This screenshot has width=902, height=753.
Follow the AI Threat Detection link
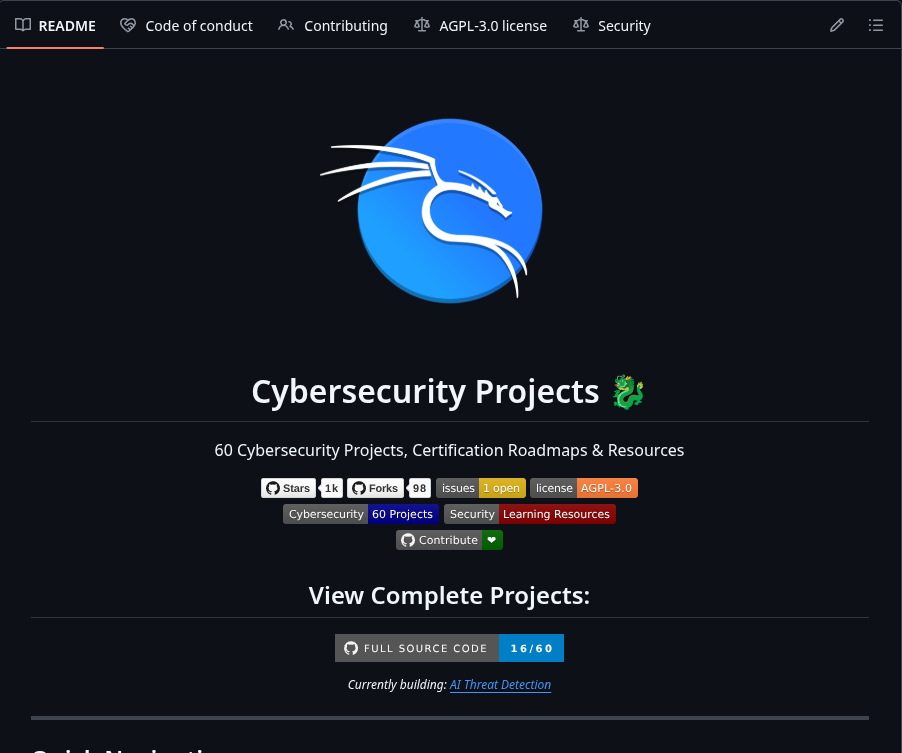point(500,684)
